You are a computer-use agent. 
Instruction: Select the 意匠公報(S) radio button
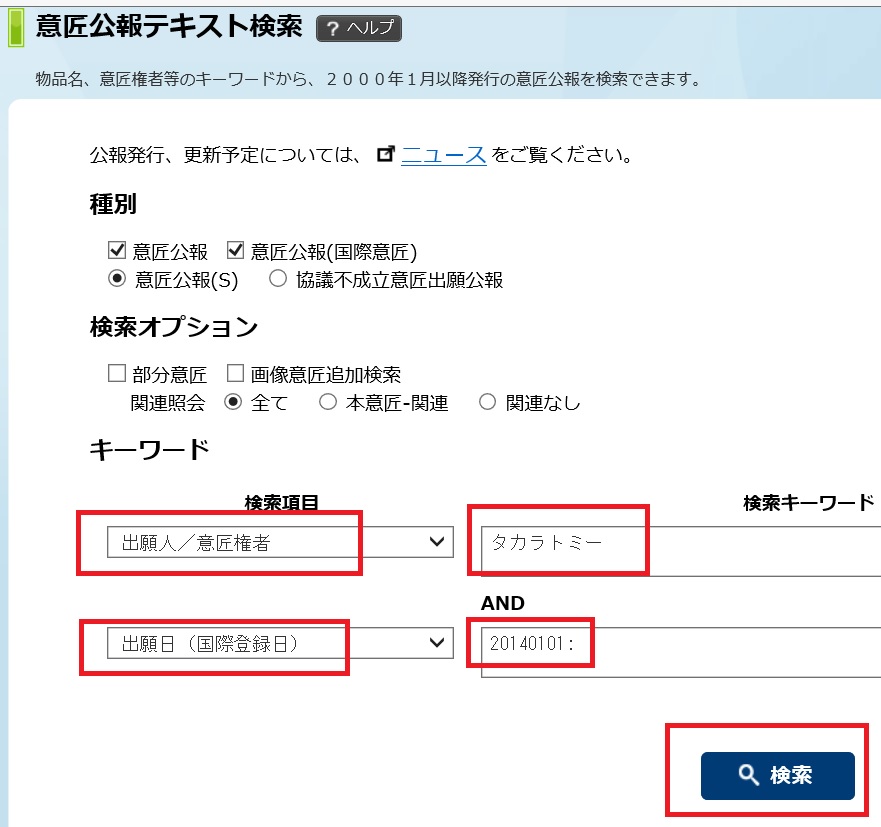tap(117, 278)
